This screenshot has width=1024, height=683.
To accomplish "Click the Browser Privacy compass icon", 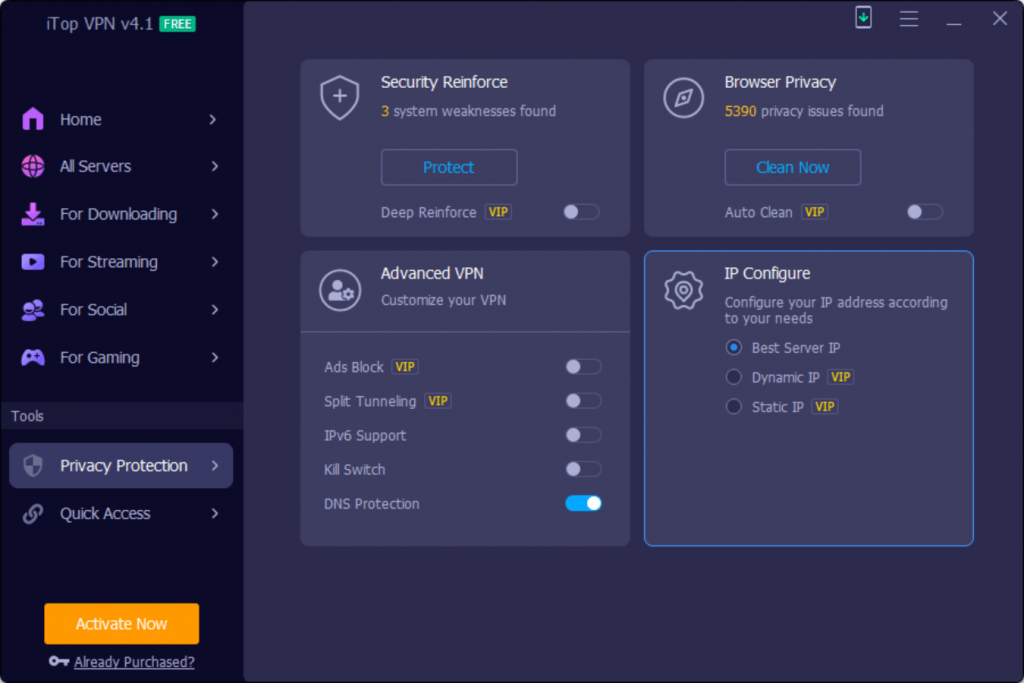I will tap(683, 98).
